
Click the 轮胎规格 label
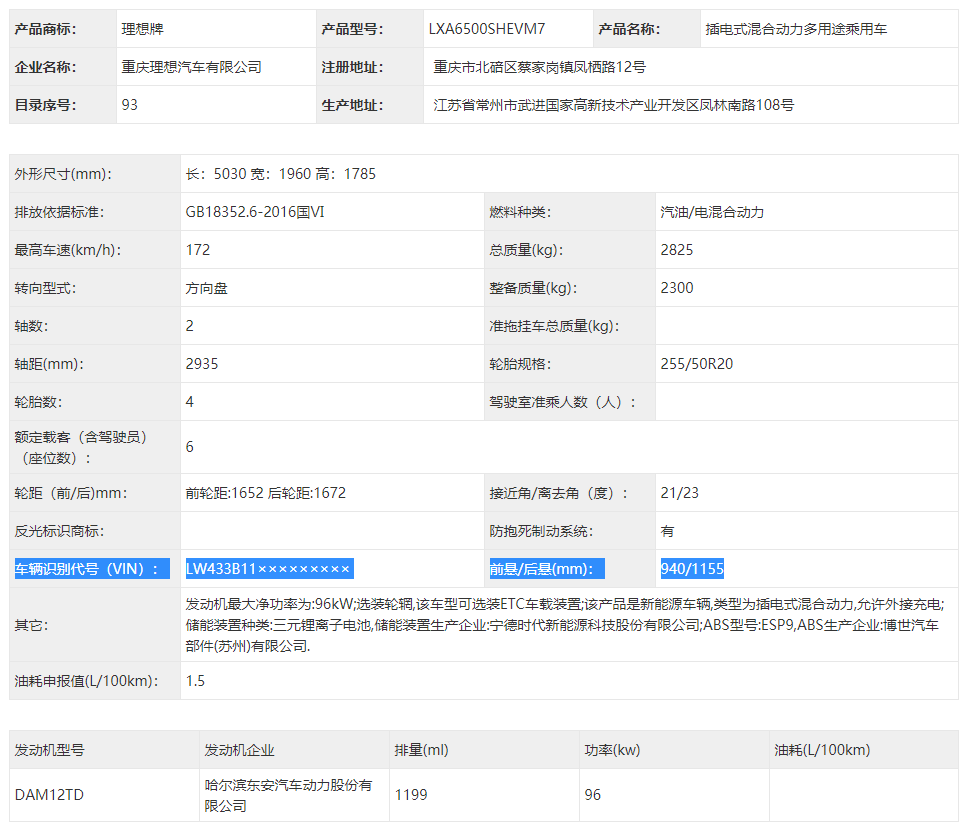(x=520, y=364)
